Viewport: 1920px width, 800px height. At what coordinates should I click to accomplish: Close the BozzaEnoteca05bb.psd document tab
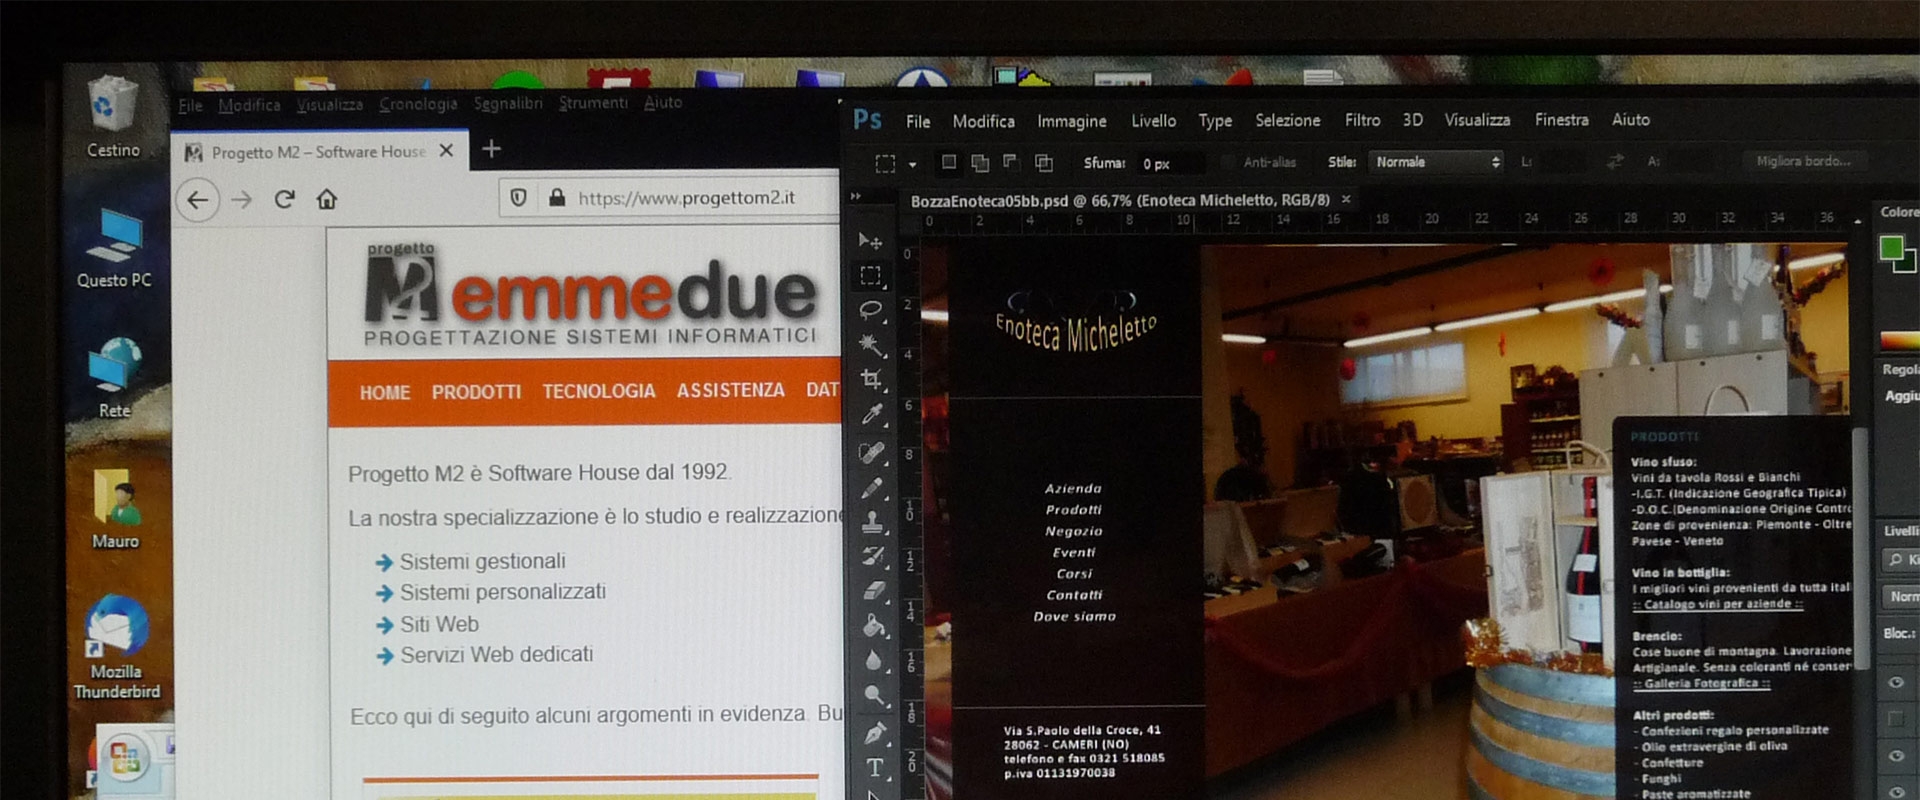[1346, 199]
